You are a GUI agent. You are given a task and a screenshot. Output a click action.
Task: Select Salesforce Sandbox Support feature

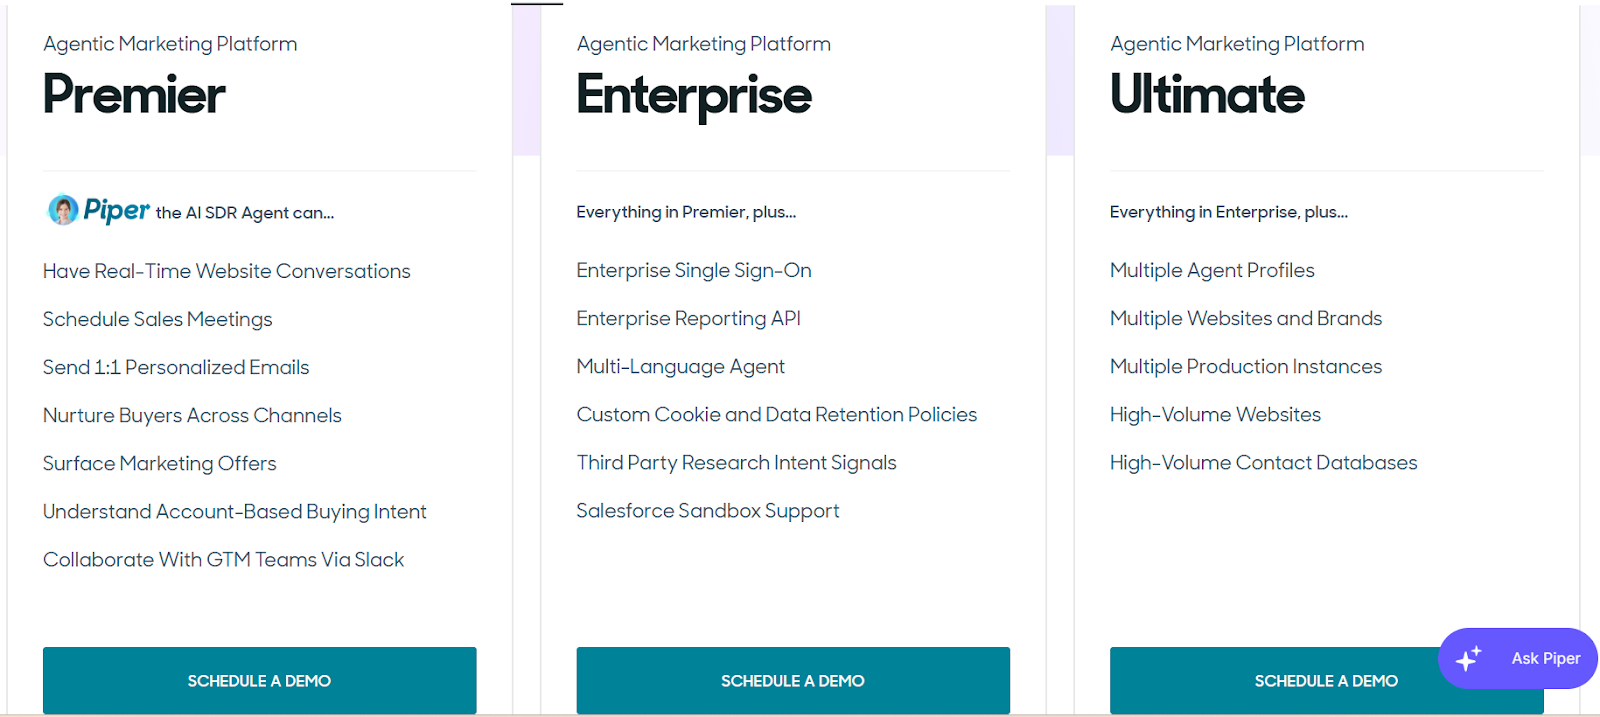coord(707,510)
